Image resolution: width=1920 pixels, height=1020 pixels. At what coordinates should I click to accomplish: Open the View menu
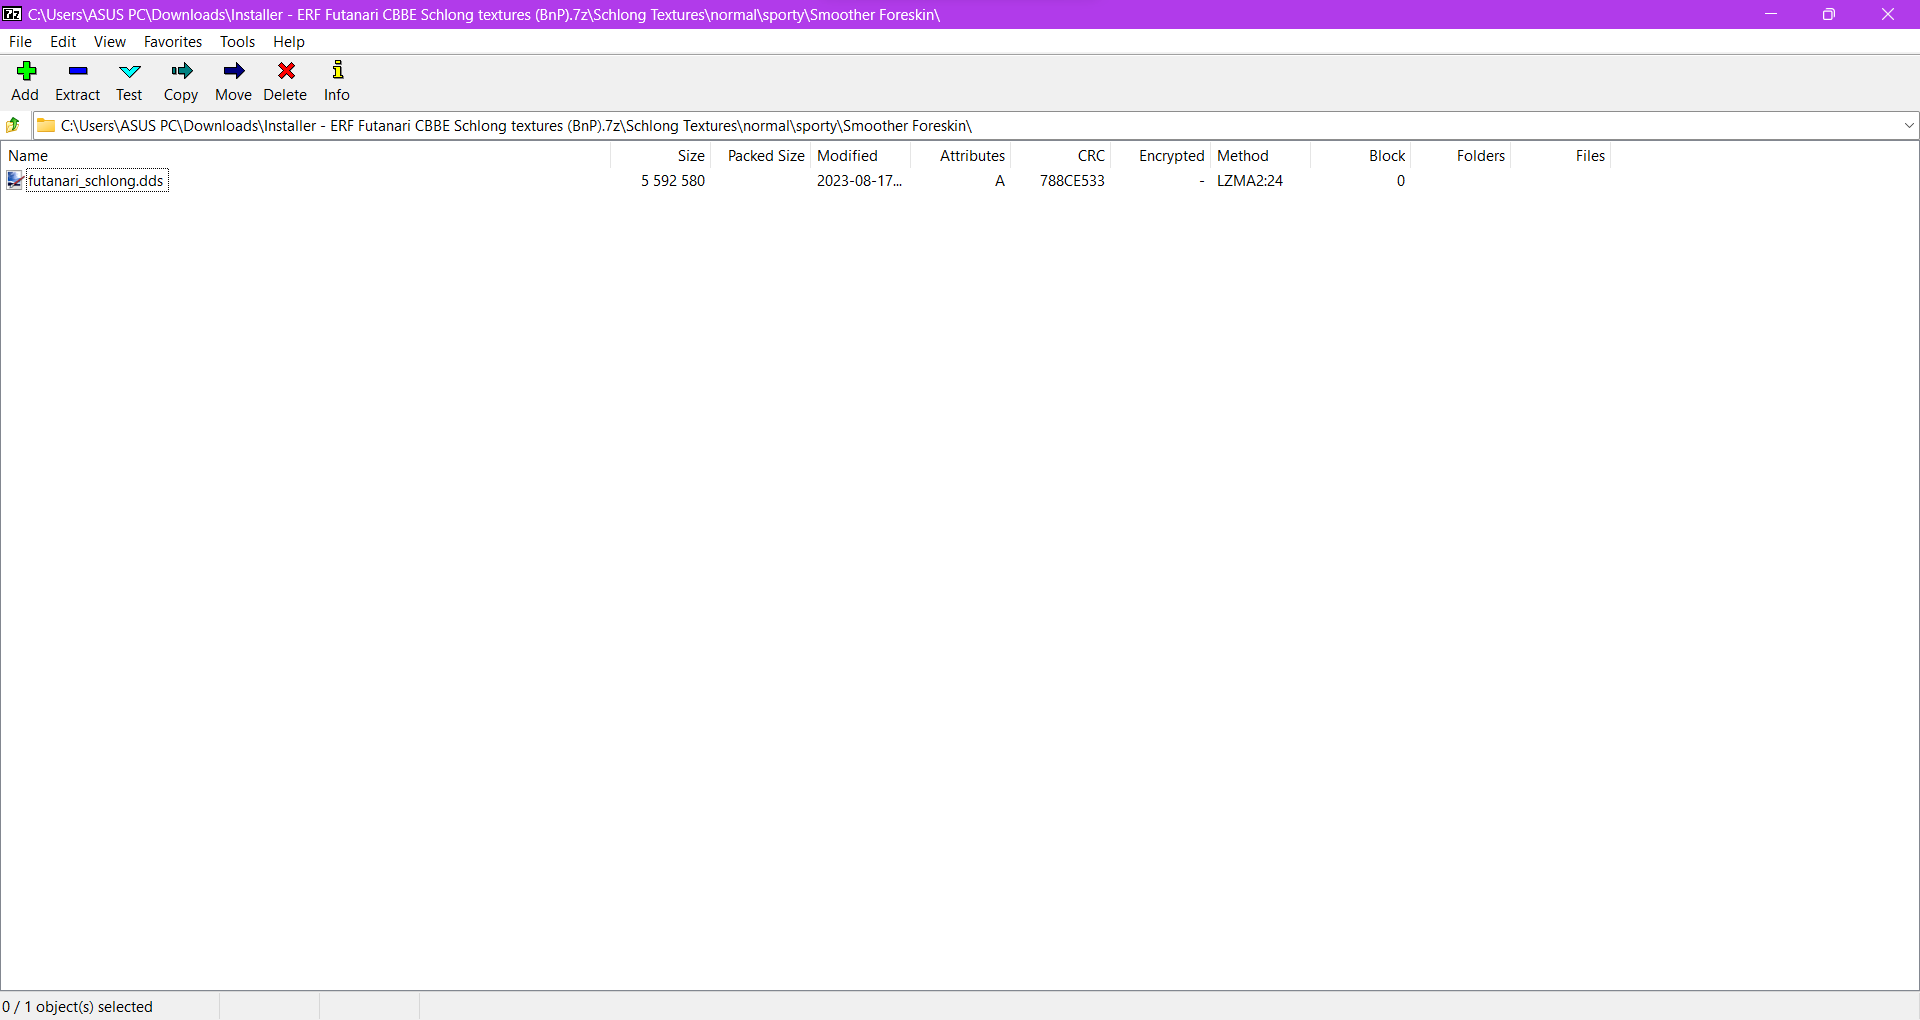[110, 42]
